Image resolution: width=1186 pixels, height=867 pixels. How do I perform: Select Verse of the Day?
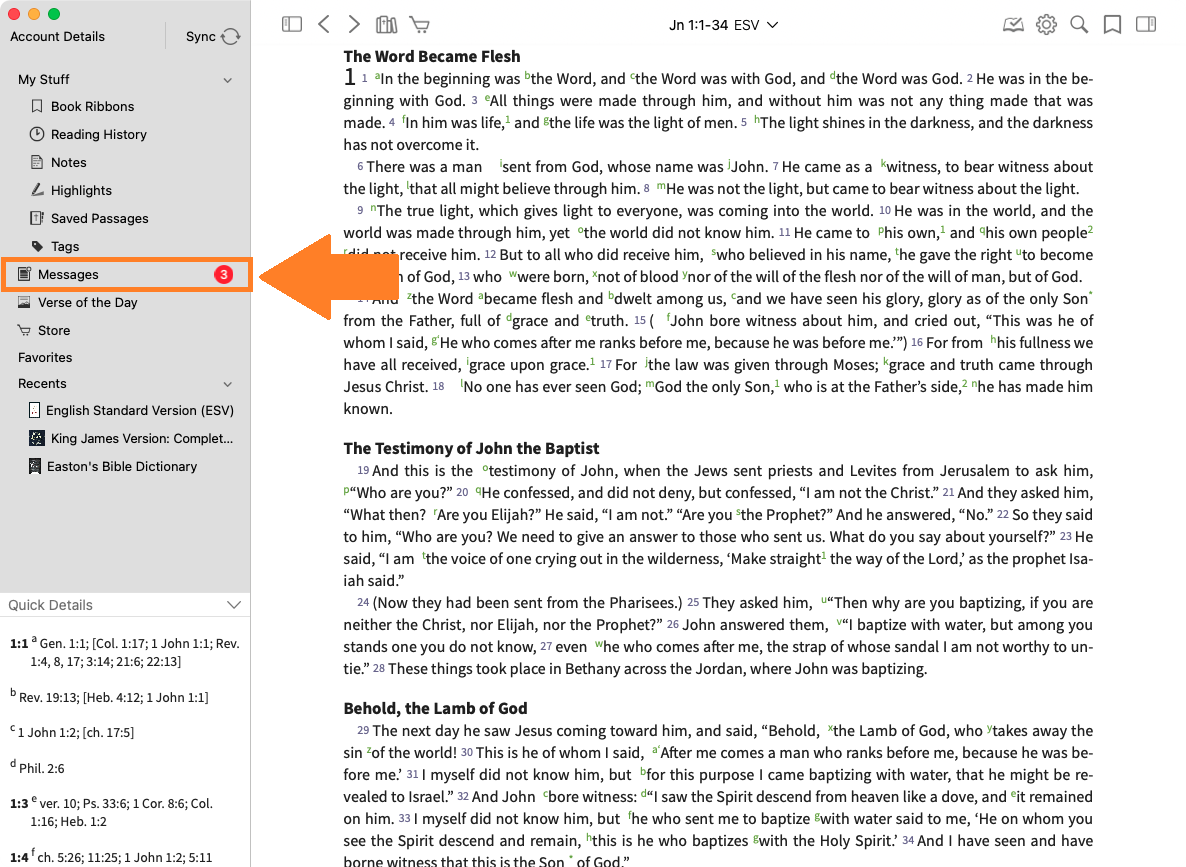(87, 302)
